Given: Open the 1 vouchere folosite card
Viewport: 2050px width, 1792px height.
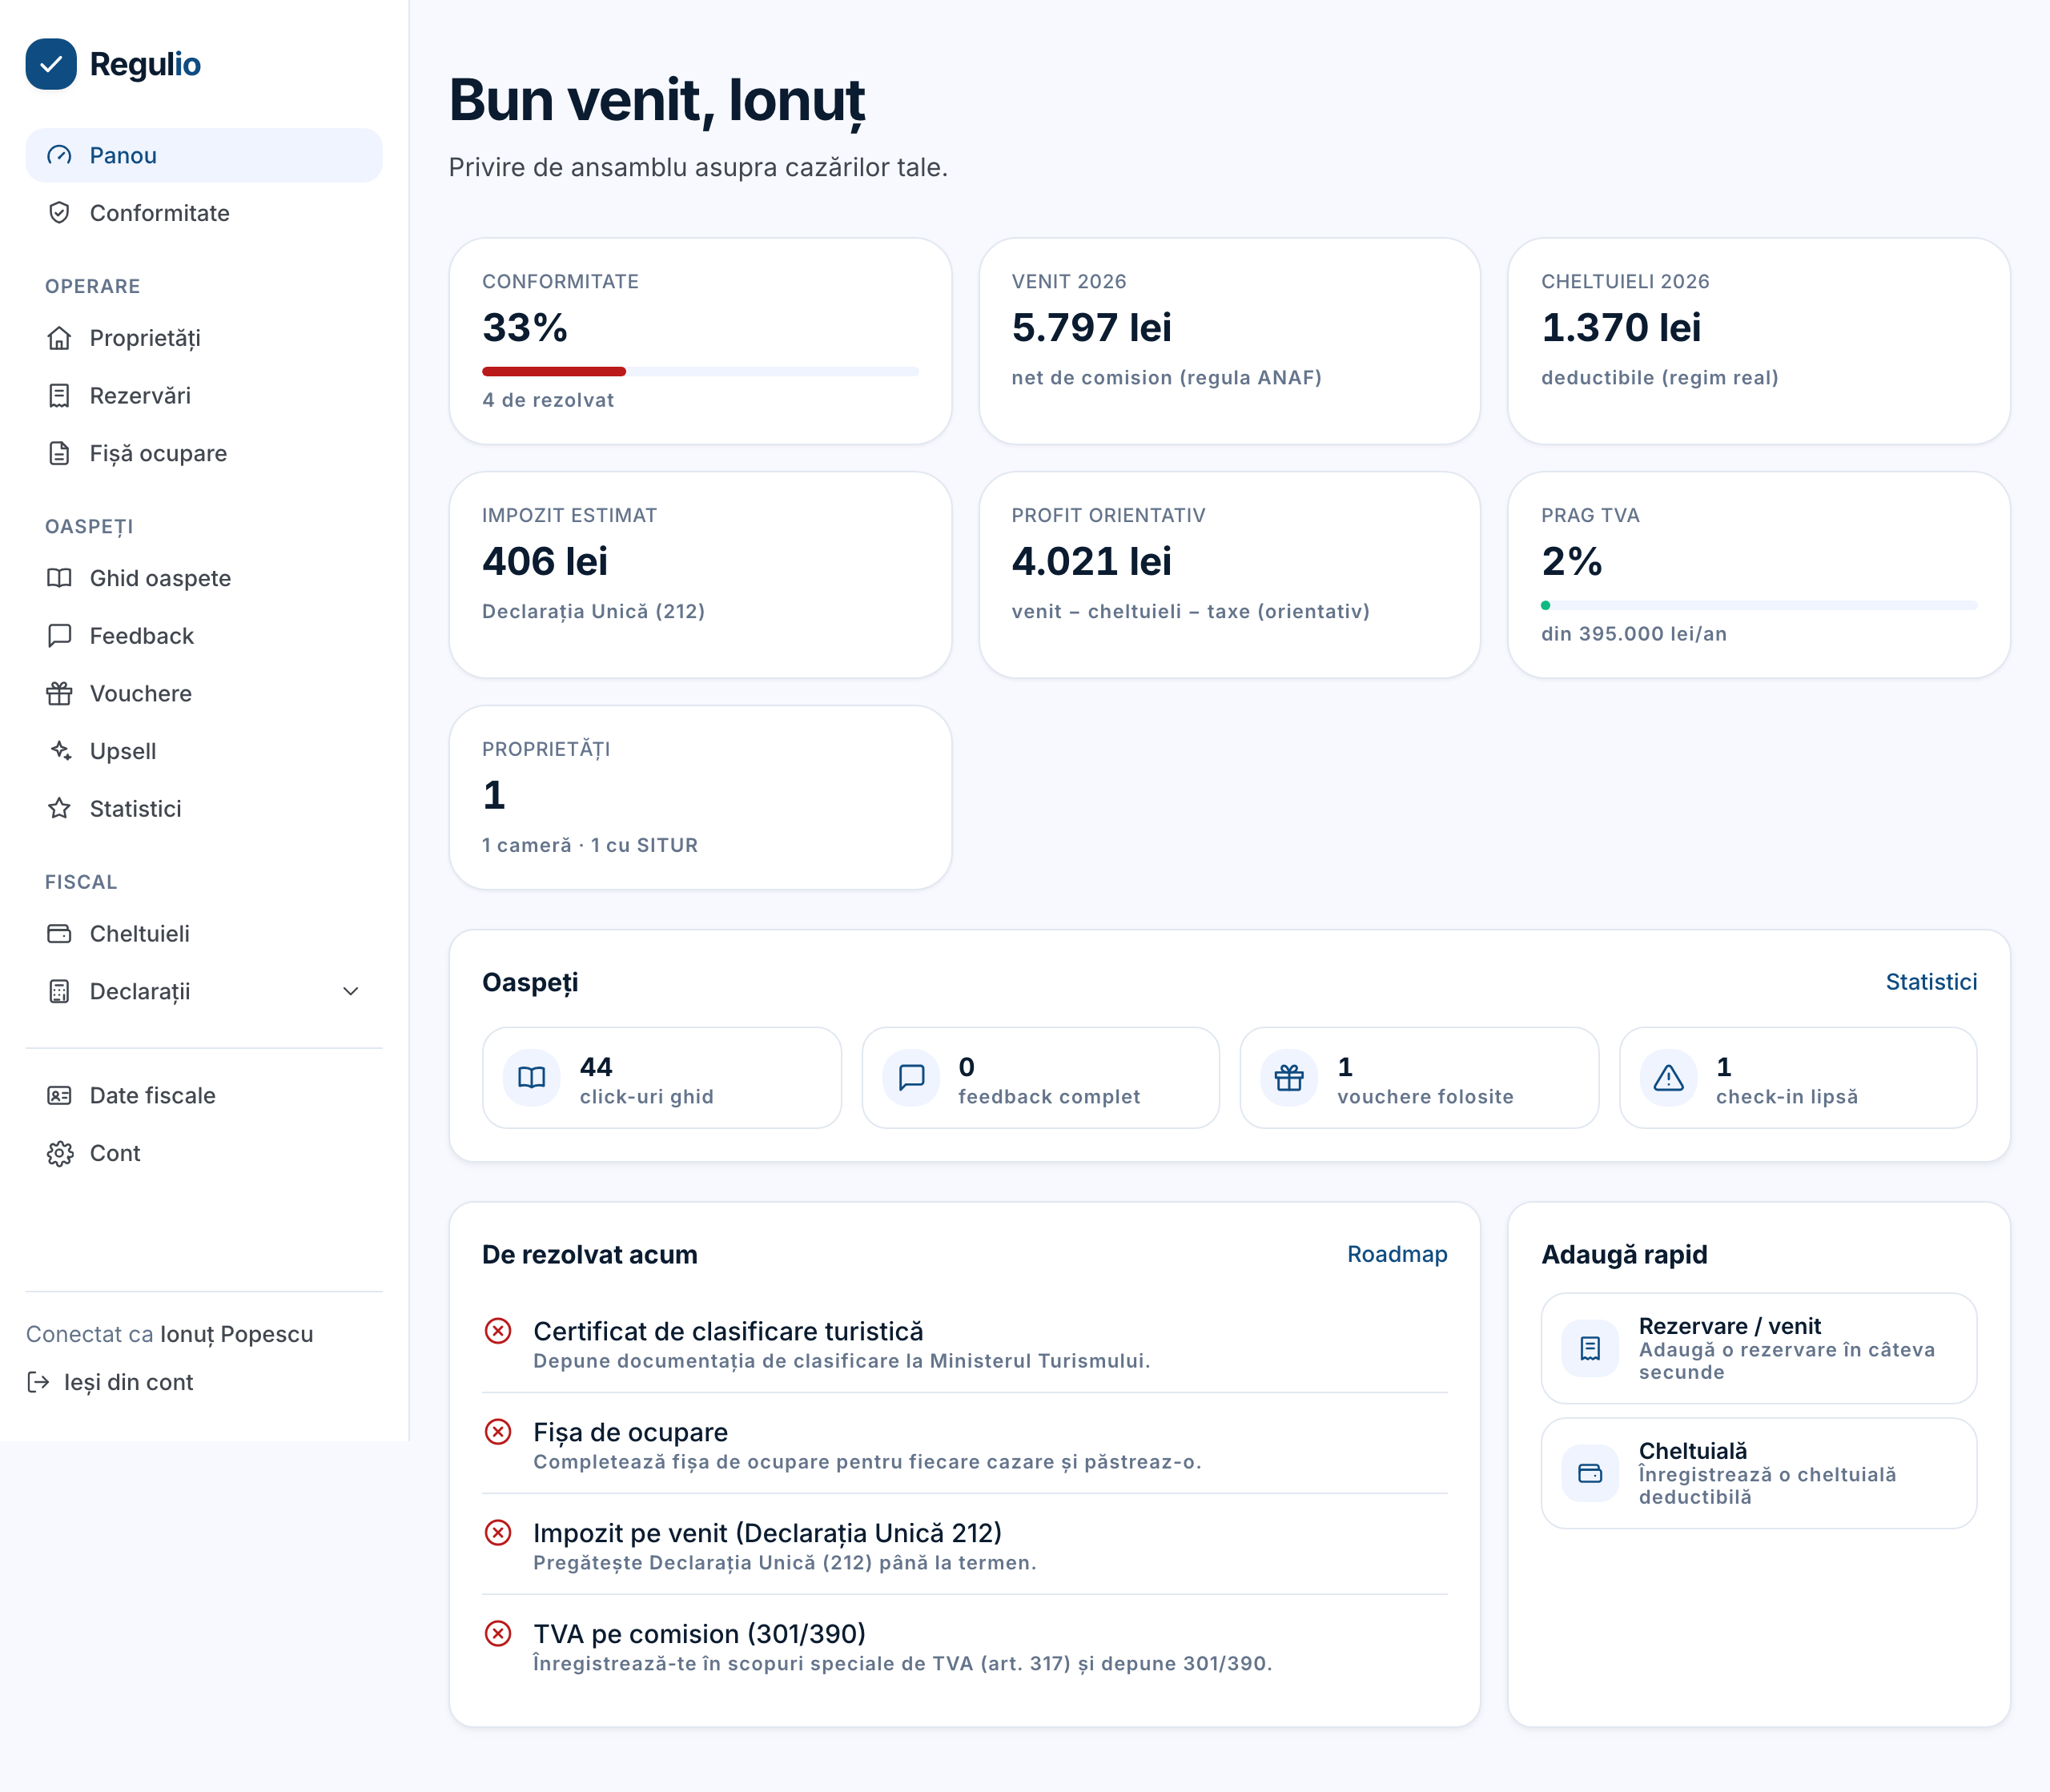Looking at the screenshot, I should point(1419,1078).
